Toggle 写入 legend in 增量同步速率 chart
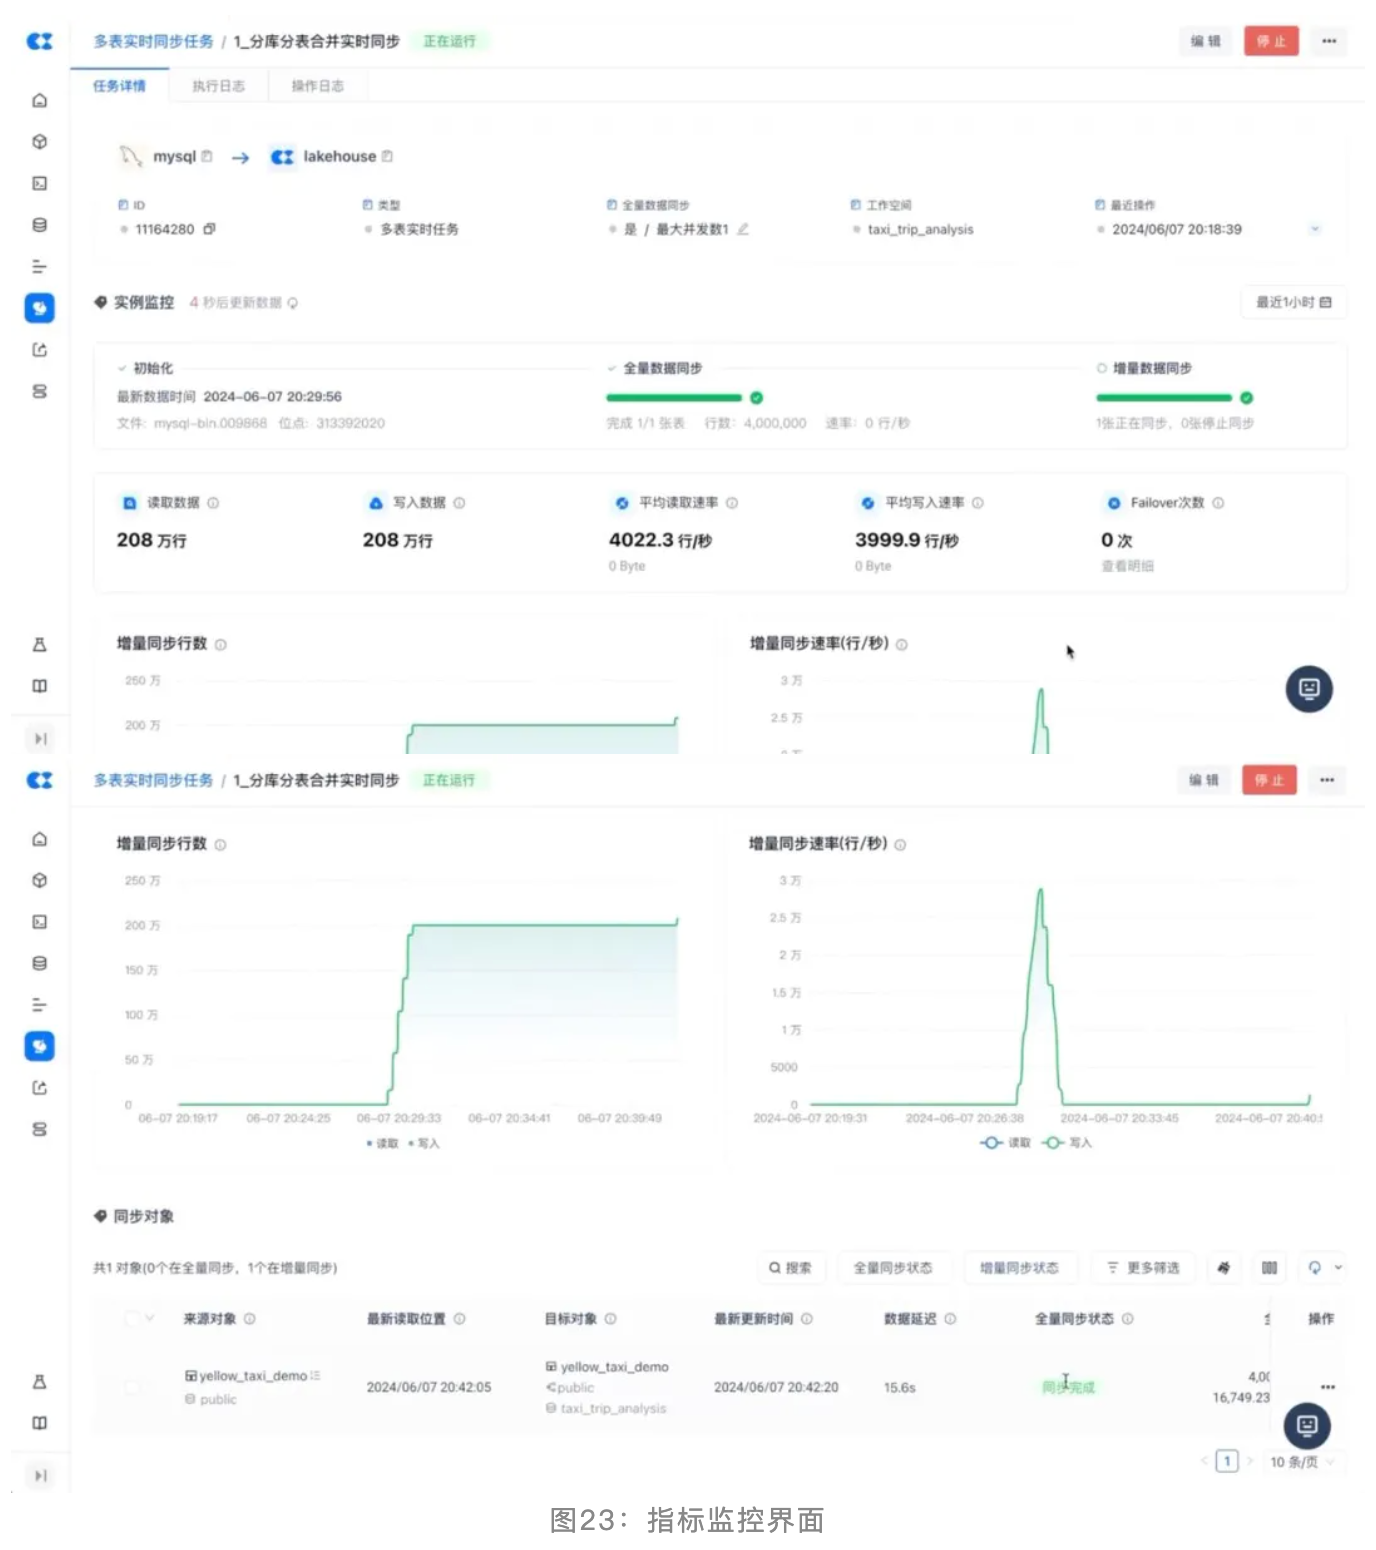The image size is (1376, 1550). [x=1068, y=1143]
